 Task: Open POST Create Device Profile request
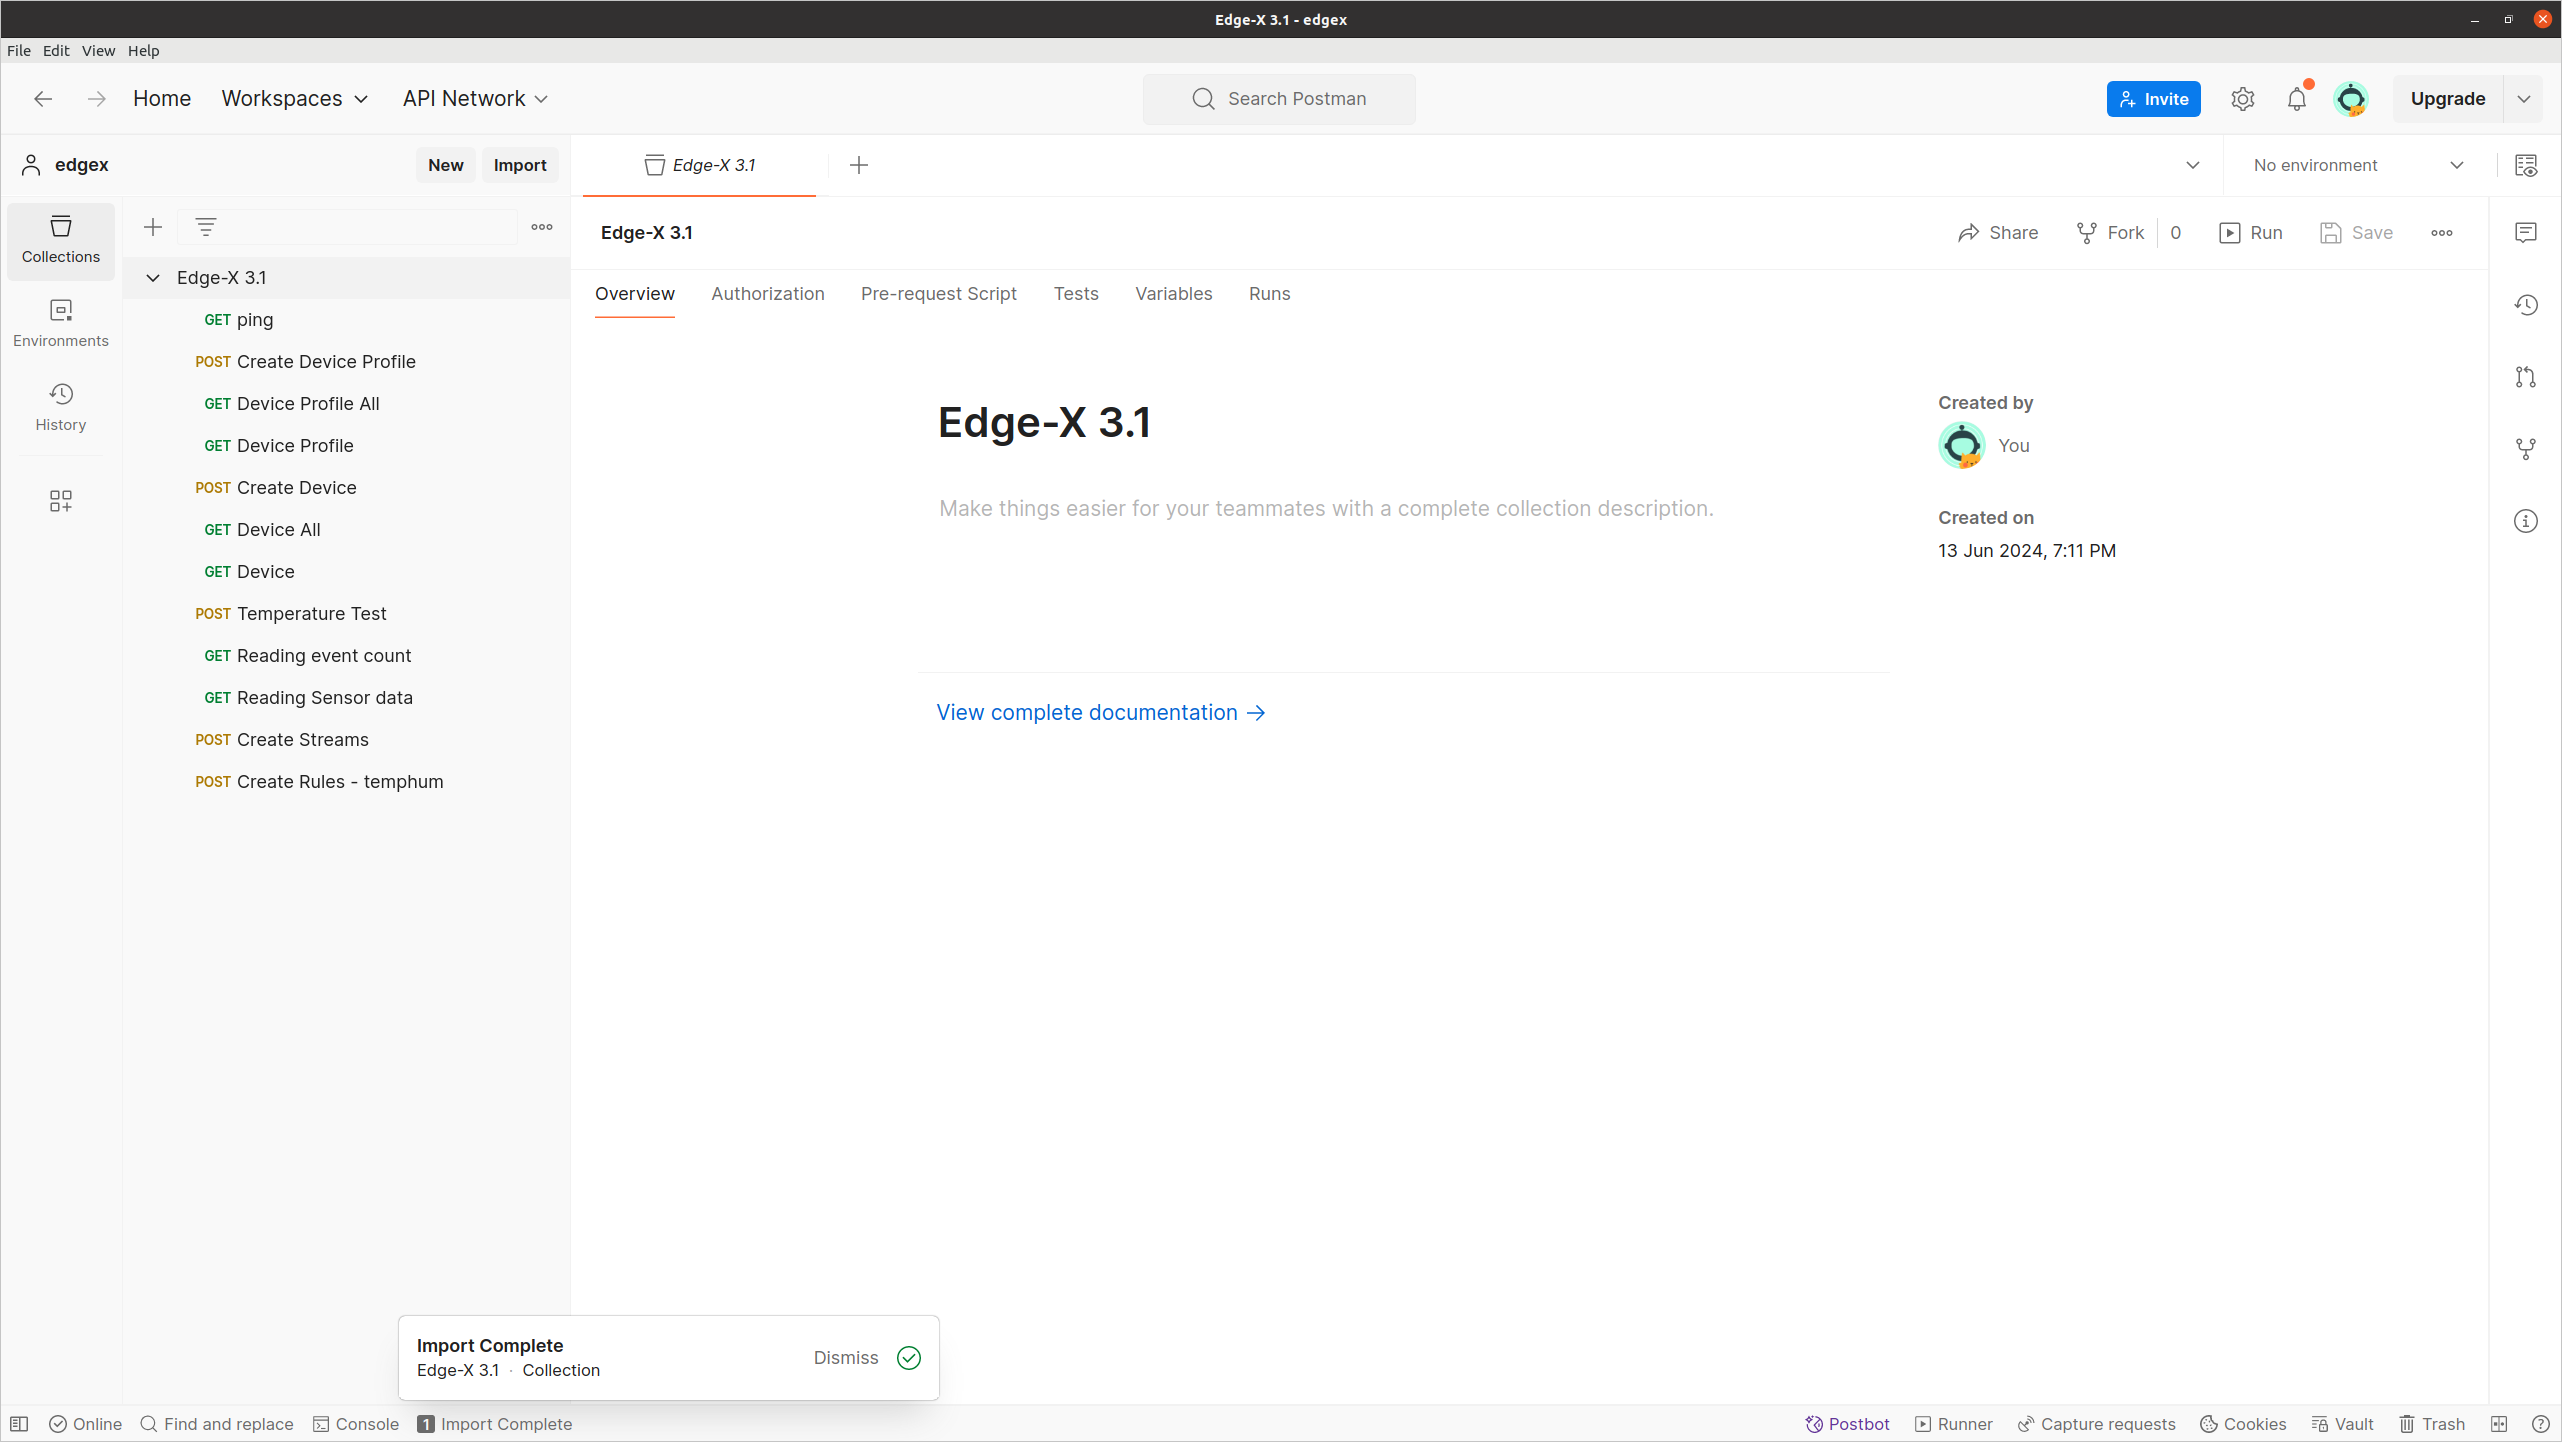(346, 362)
